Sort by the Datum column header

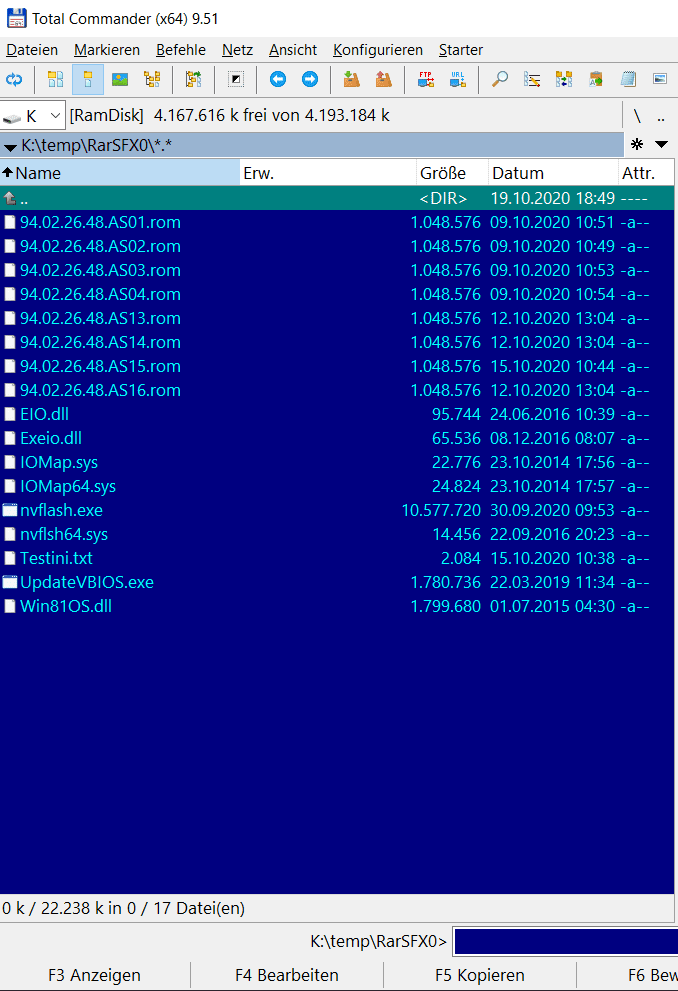click(x=553, y=173)
